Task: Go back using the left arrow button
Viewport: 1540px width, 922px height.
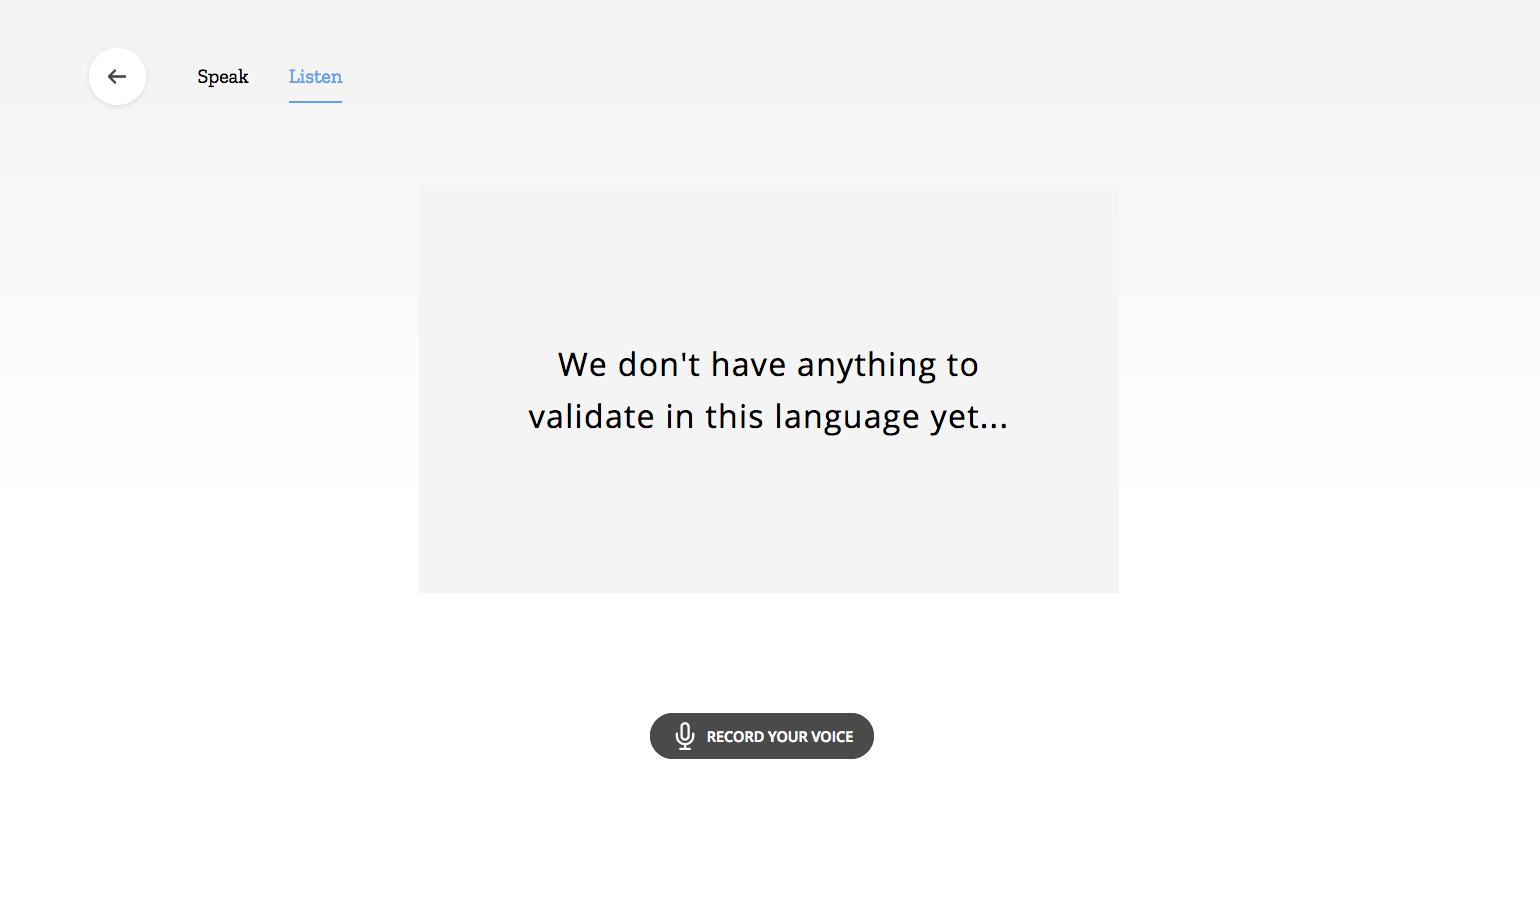Action: [x=117, y=76]
